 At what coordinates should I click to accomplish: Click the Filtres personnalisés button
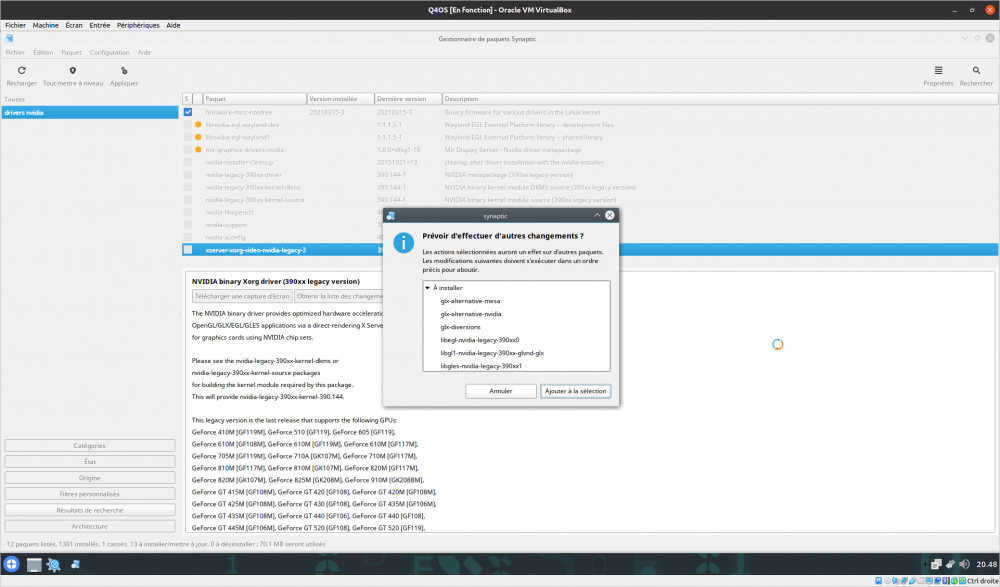(x=89, y=494)
